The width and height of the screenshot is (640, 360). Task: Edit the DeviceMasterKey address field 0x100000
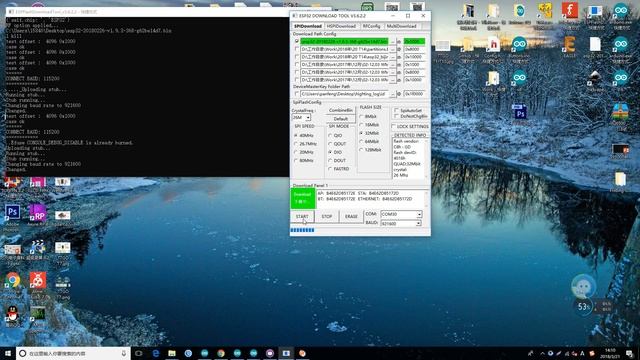tap(414, 94)
